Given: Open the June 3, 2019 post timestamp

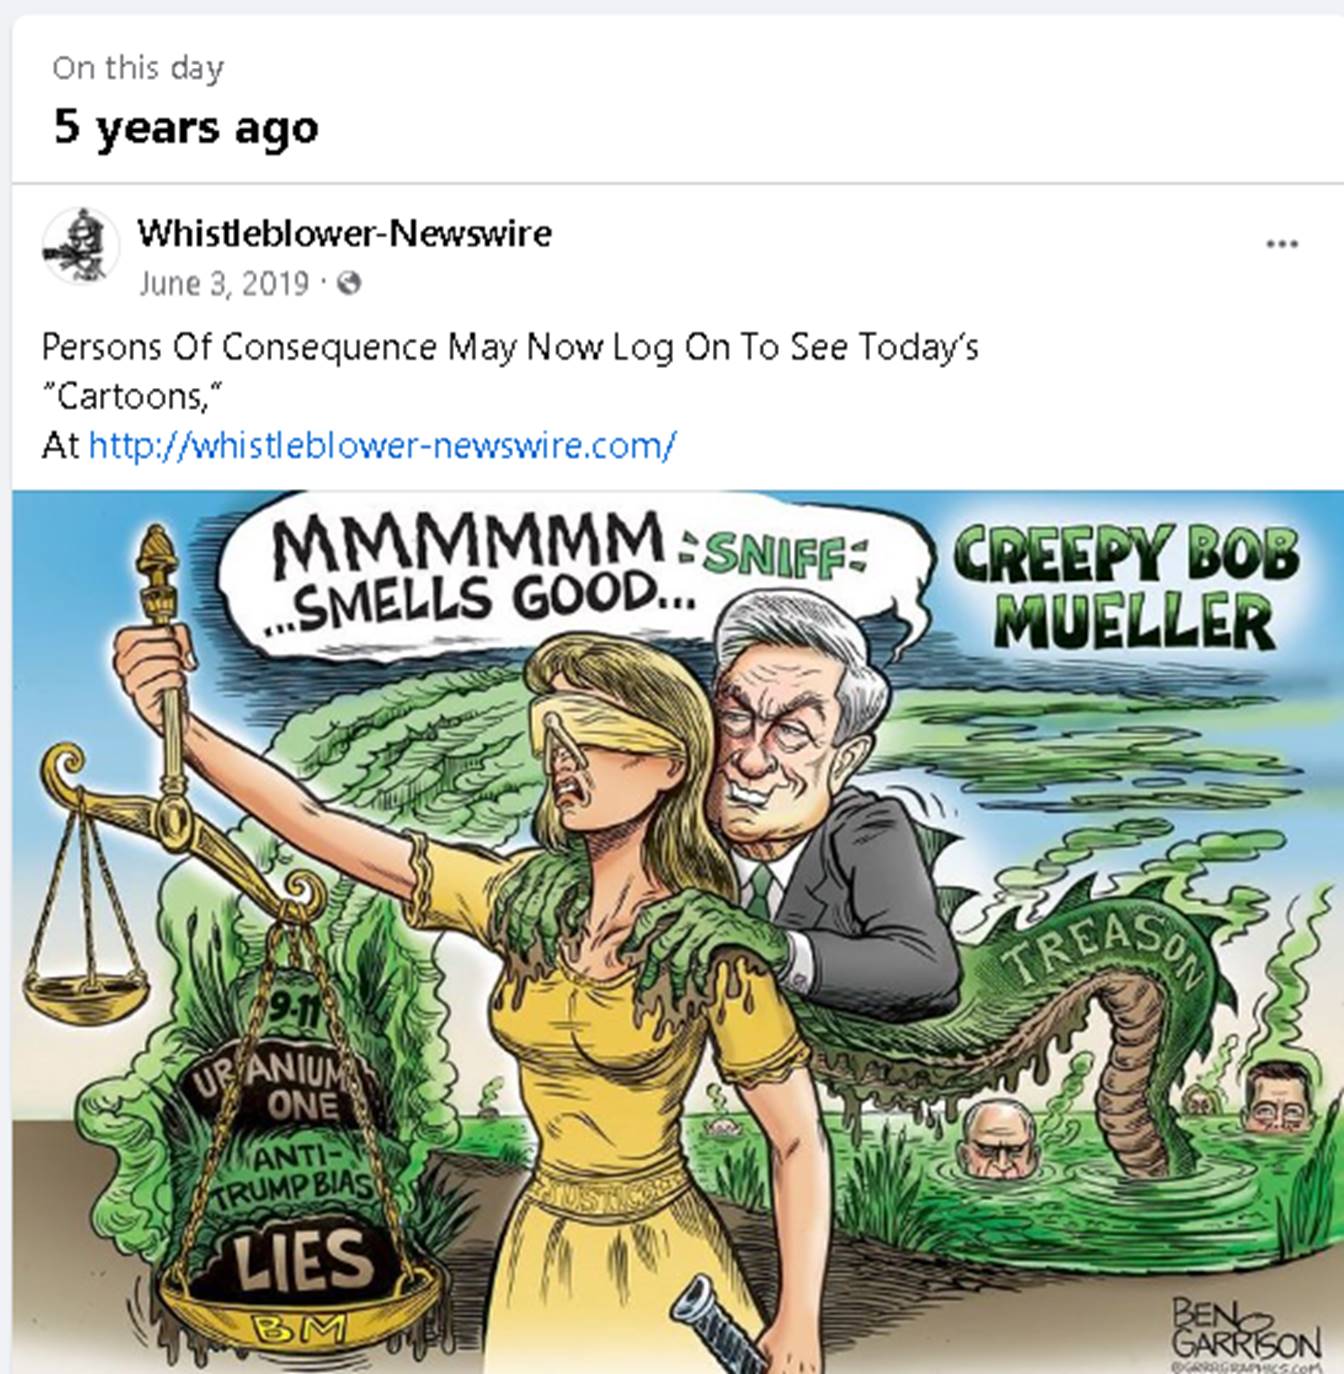Looking at the screenshot, I should [224, 283].
